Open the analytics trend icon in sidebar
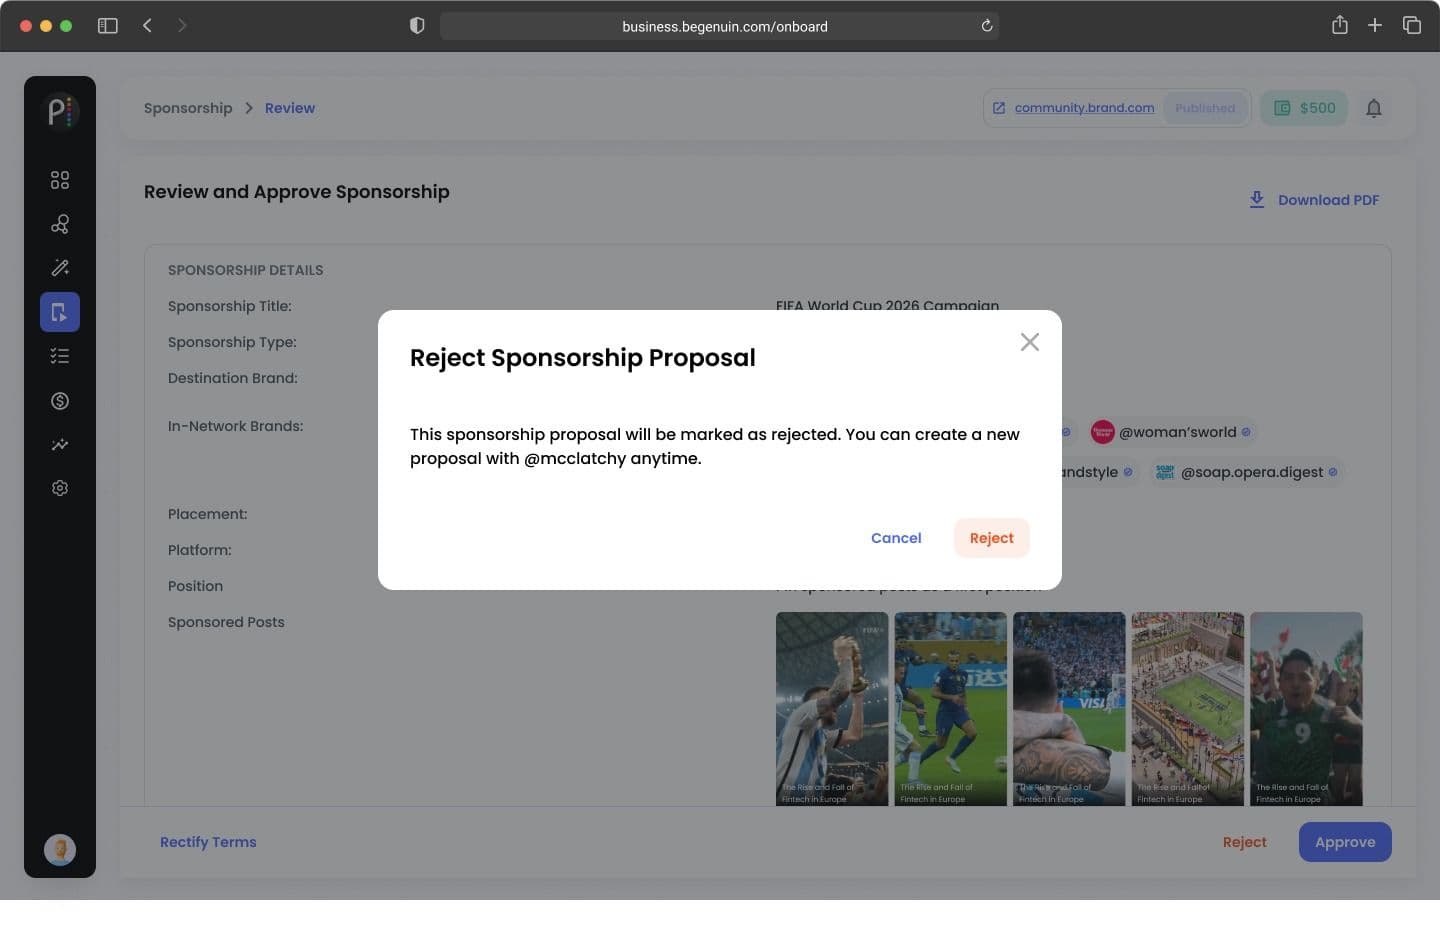The image size is (1440, 926). coord(60,445)
